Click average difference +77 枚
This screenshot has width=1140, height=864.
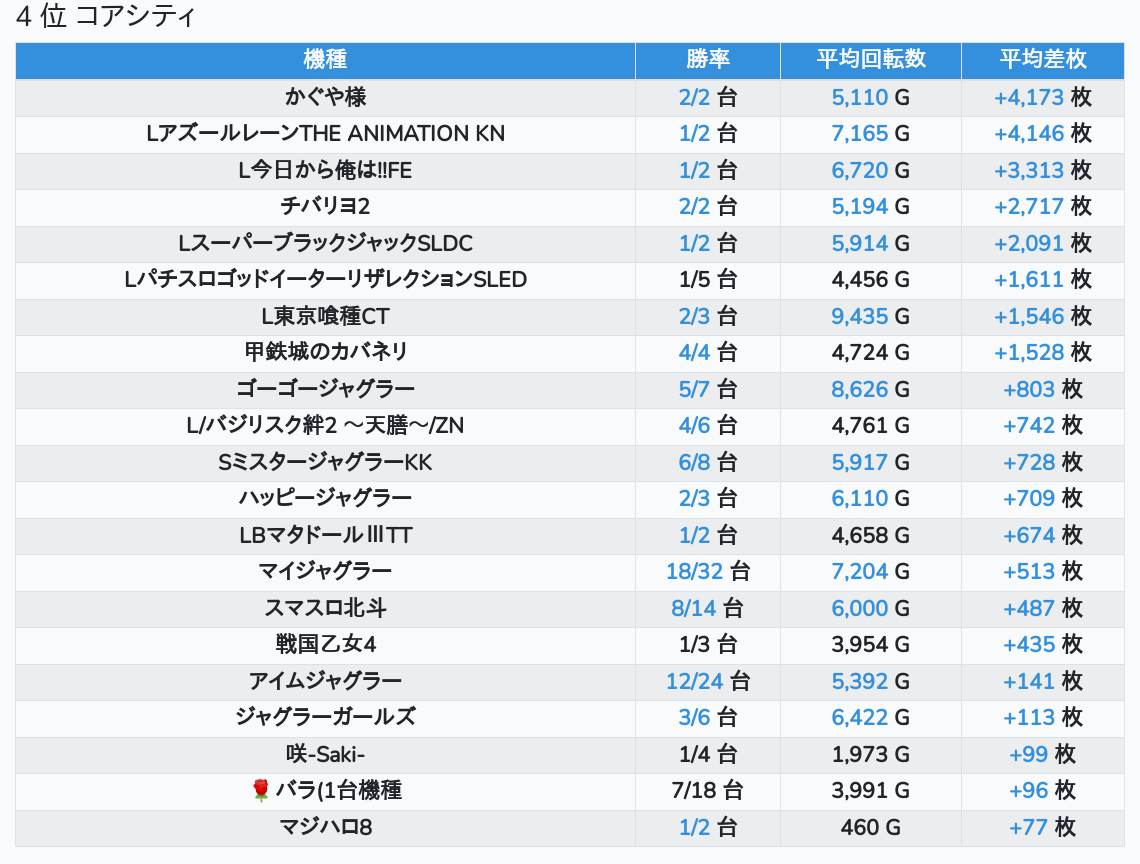pyautogui.click(x=1043, y=828)
